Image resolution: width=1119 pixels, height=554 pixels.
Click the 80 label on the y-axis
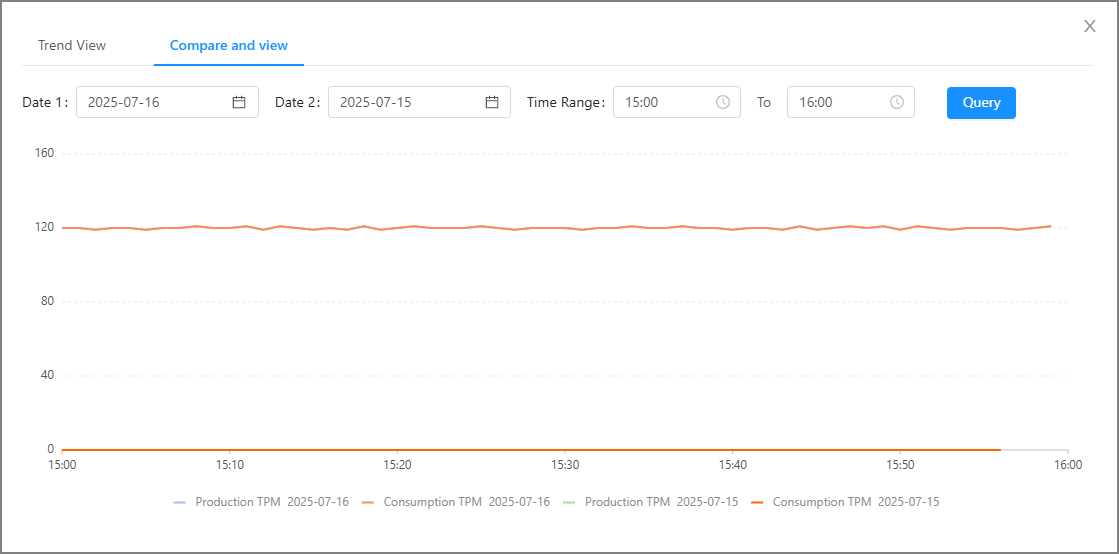coord(49,301)
